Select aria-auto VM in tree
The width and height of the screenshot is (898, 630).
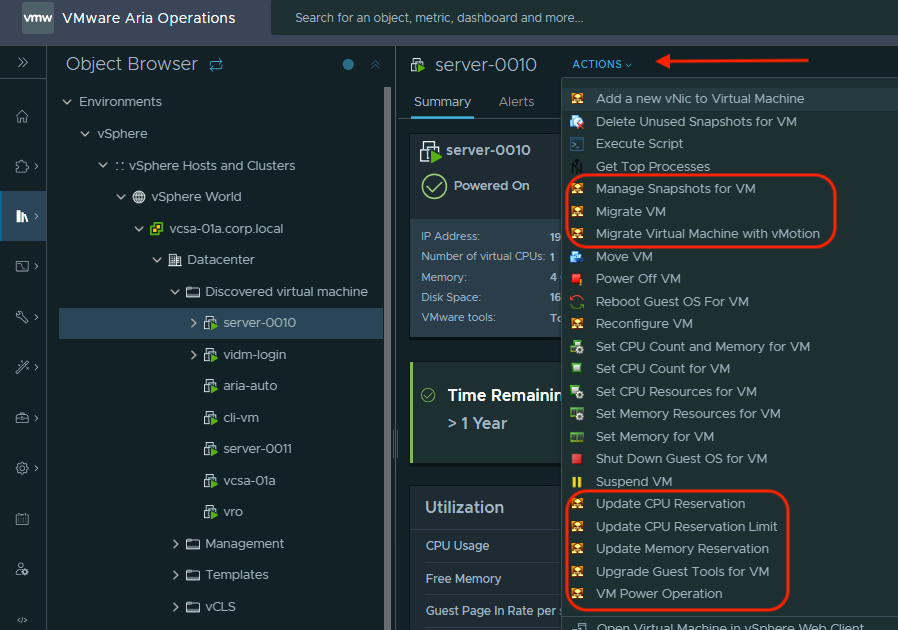250,386
